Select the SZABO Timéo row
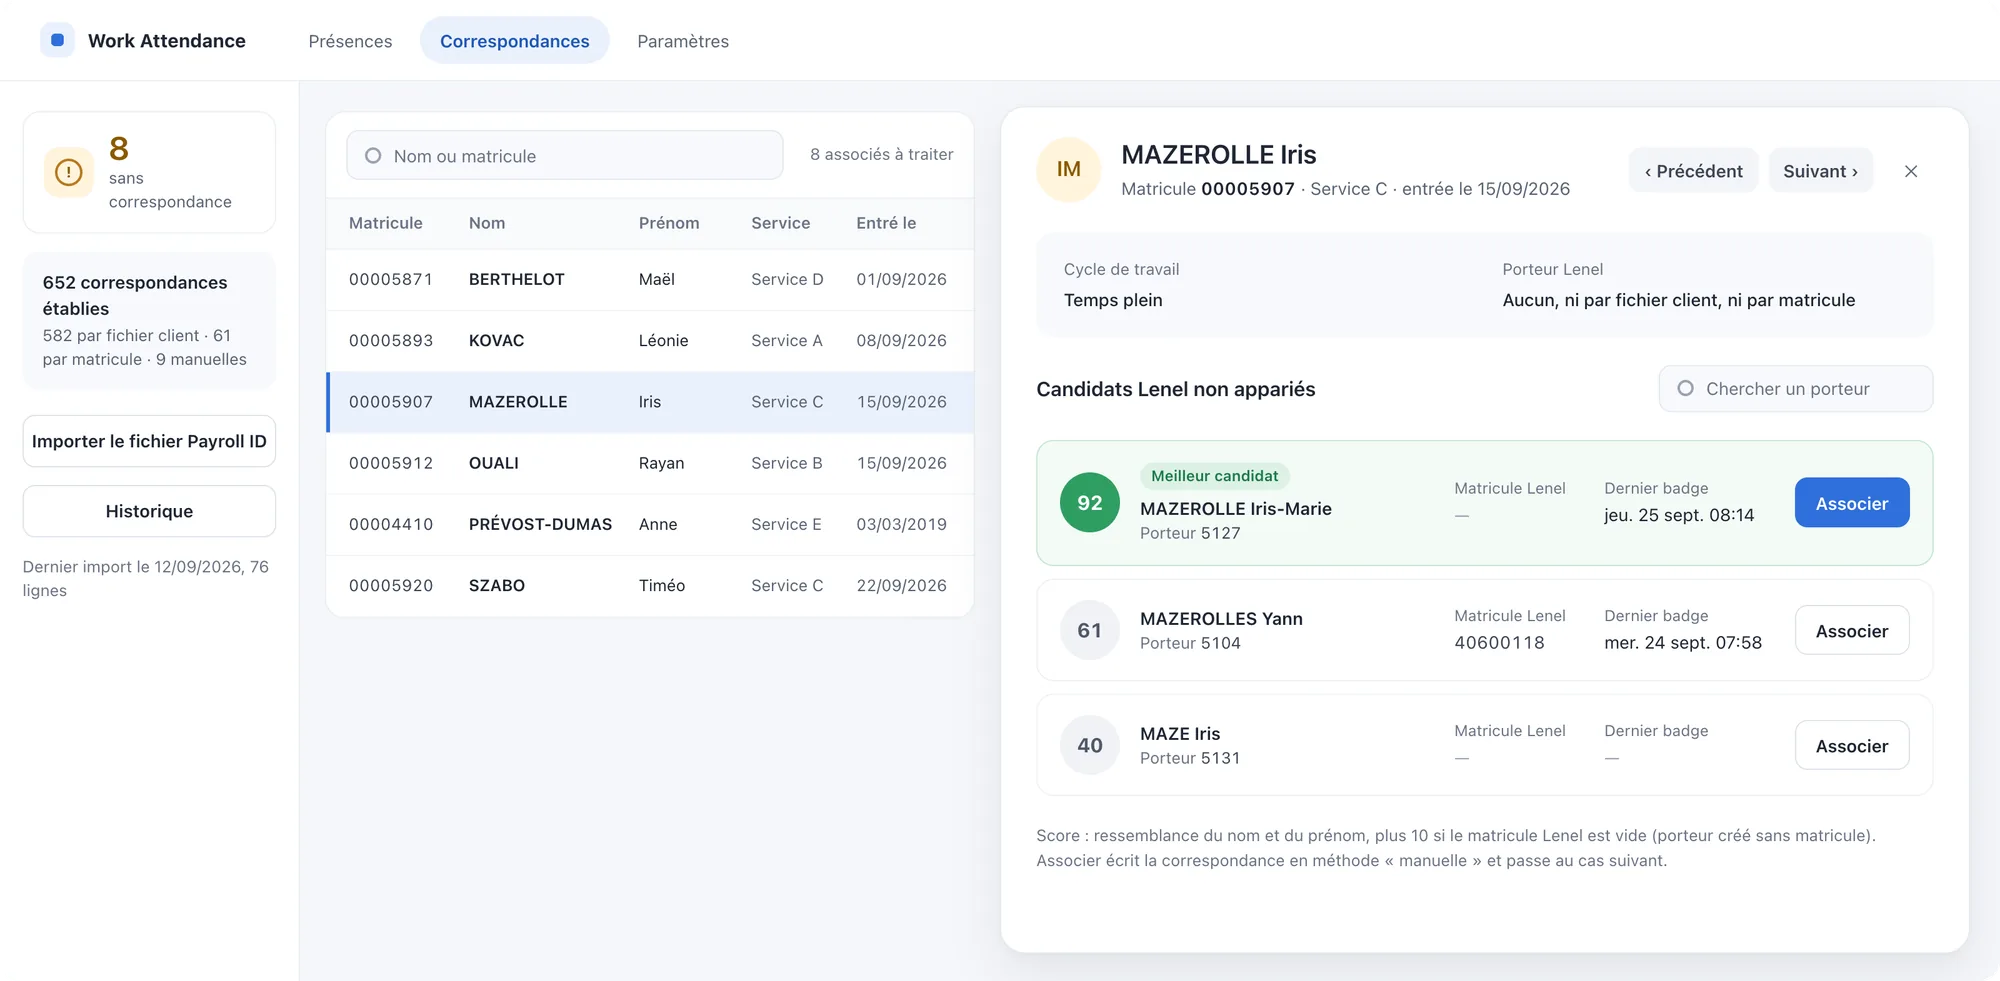This screenshot has height=981, width=2000. coord(650,586)
